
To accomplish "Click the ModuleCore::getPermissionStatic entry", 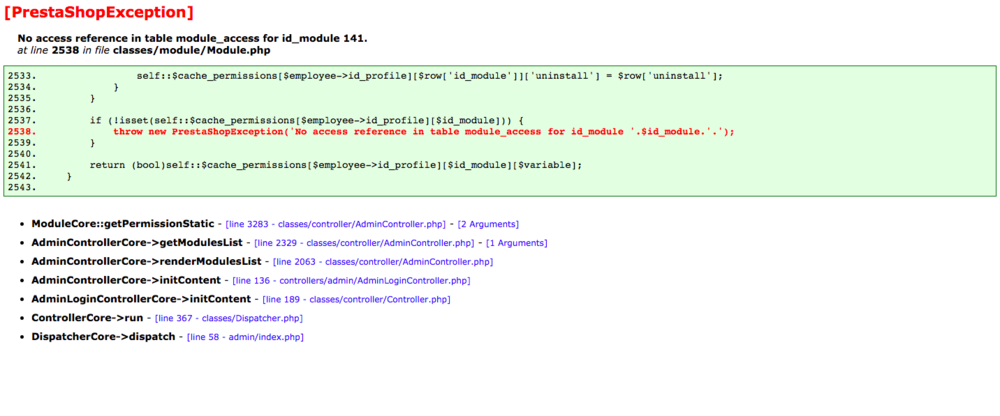I will click(x=122, y=224).
